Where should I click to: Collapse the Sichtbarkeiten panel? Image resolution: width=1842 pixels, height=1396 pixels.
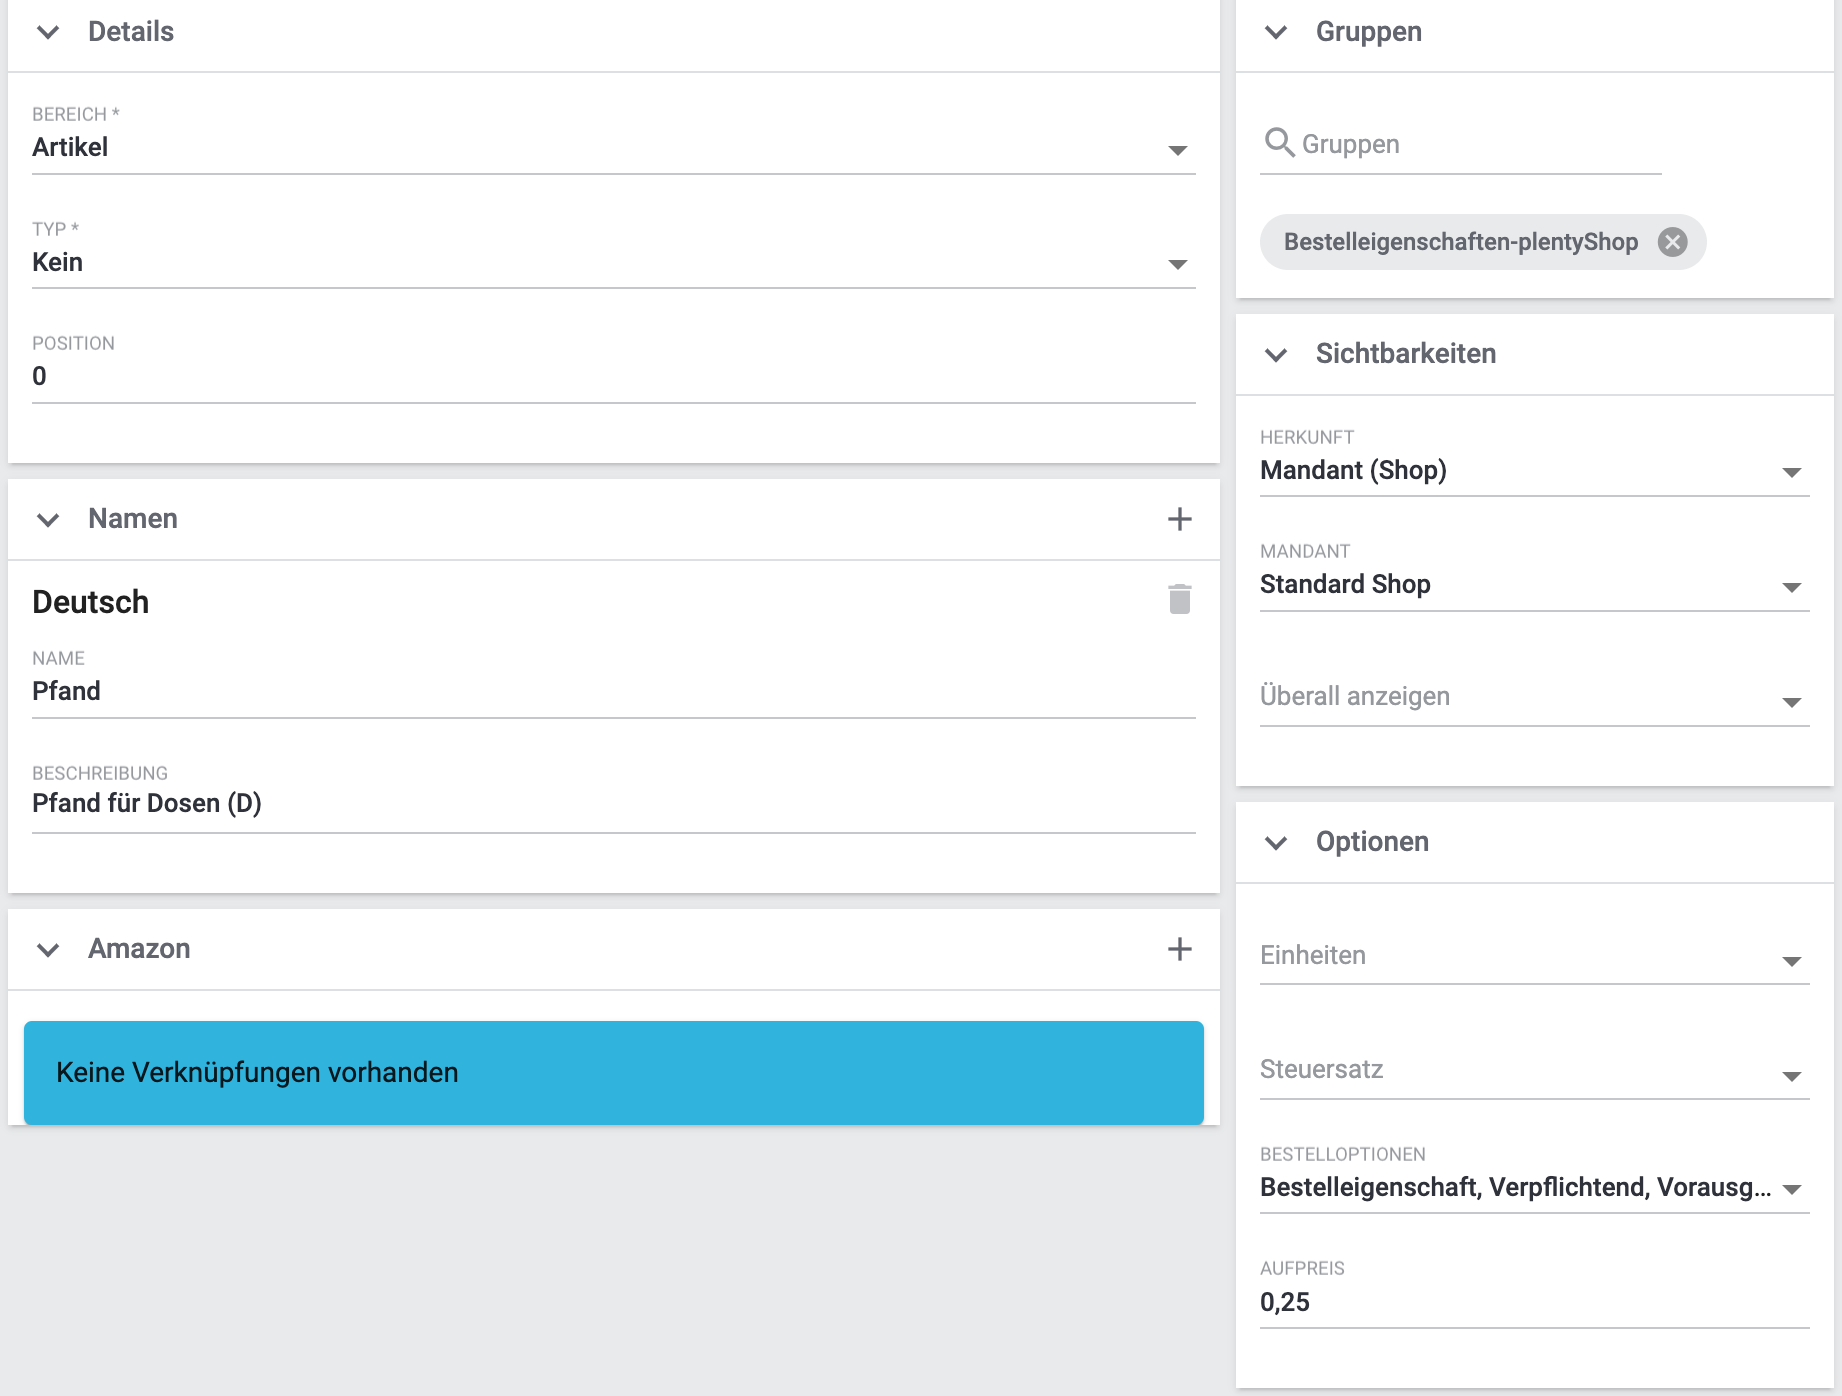tap(1276, 354)
